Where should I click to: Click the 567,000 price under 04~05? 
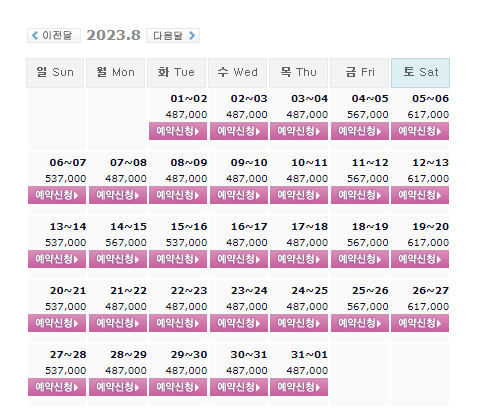368,115
